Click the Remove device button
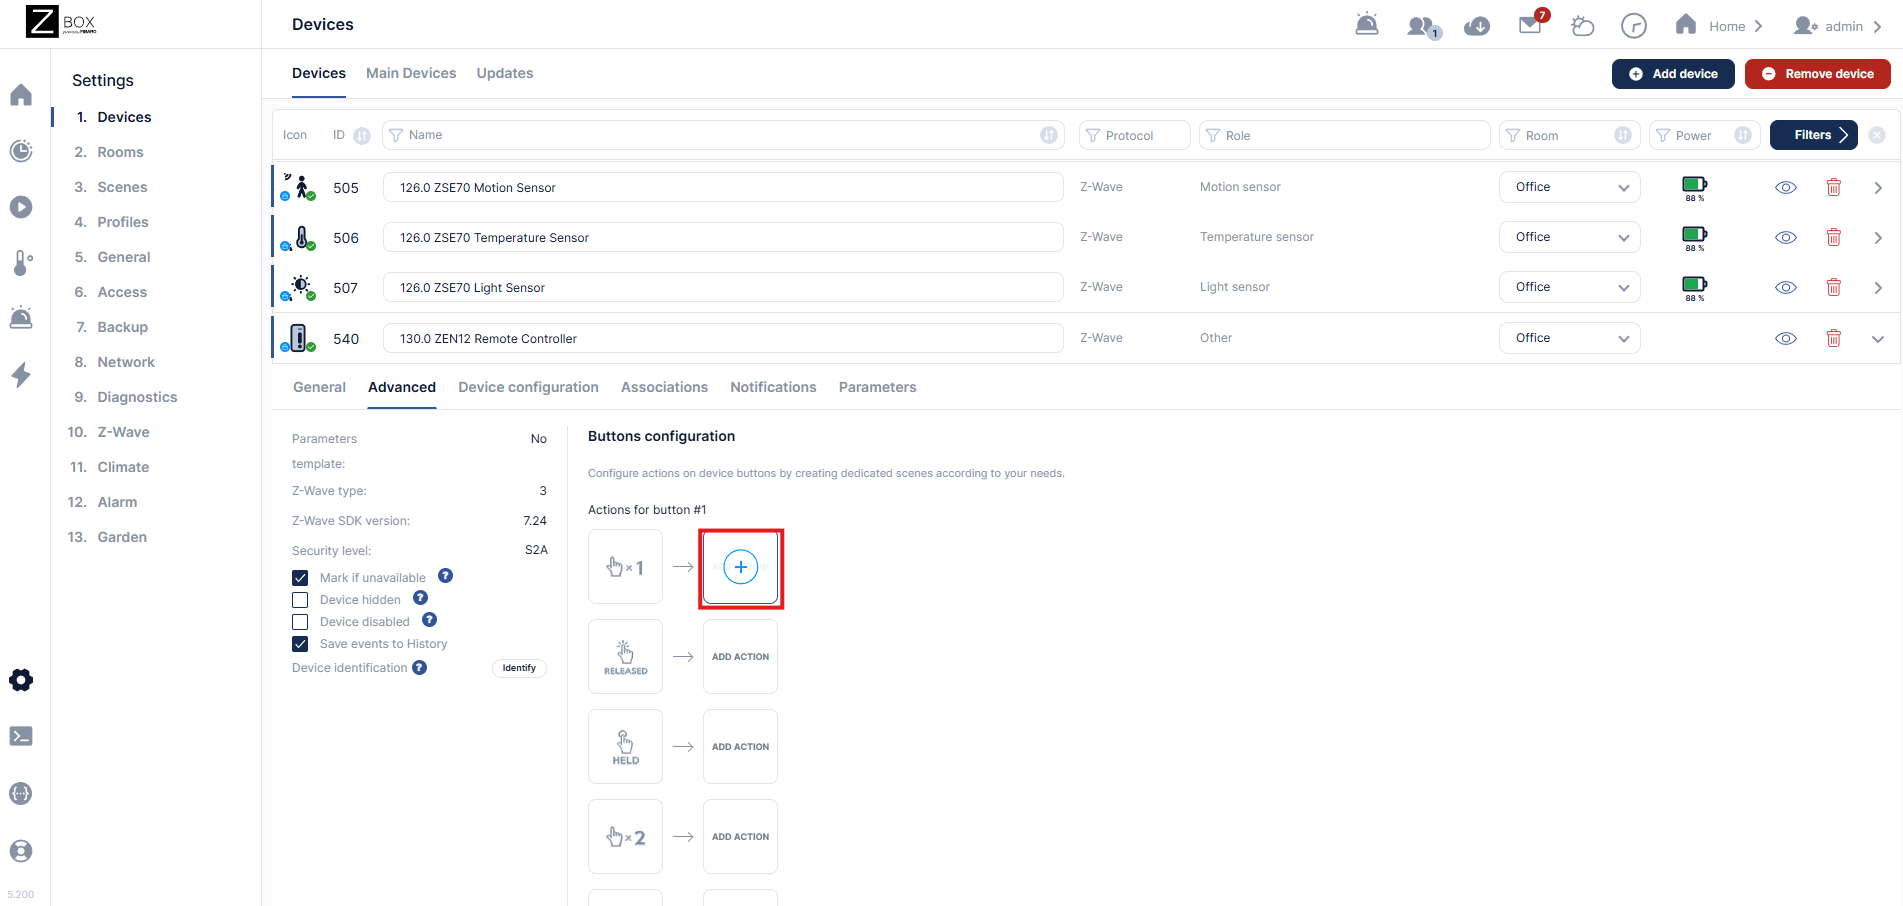Viewport: 1903px width, 906px height. click(x=1818, y=74)
